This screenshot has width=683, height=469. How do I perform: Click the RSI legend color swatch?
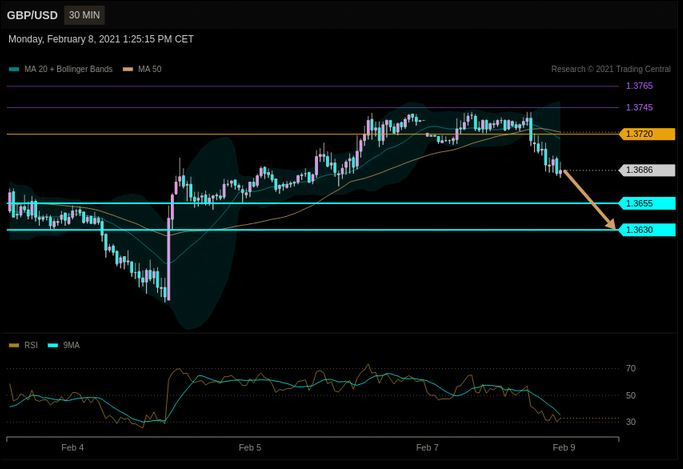[x=14, y=345]
